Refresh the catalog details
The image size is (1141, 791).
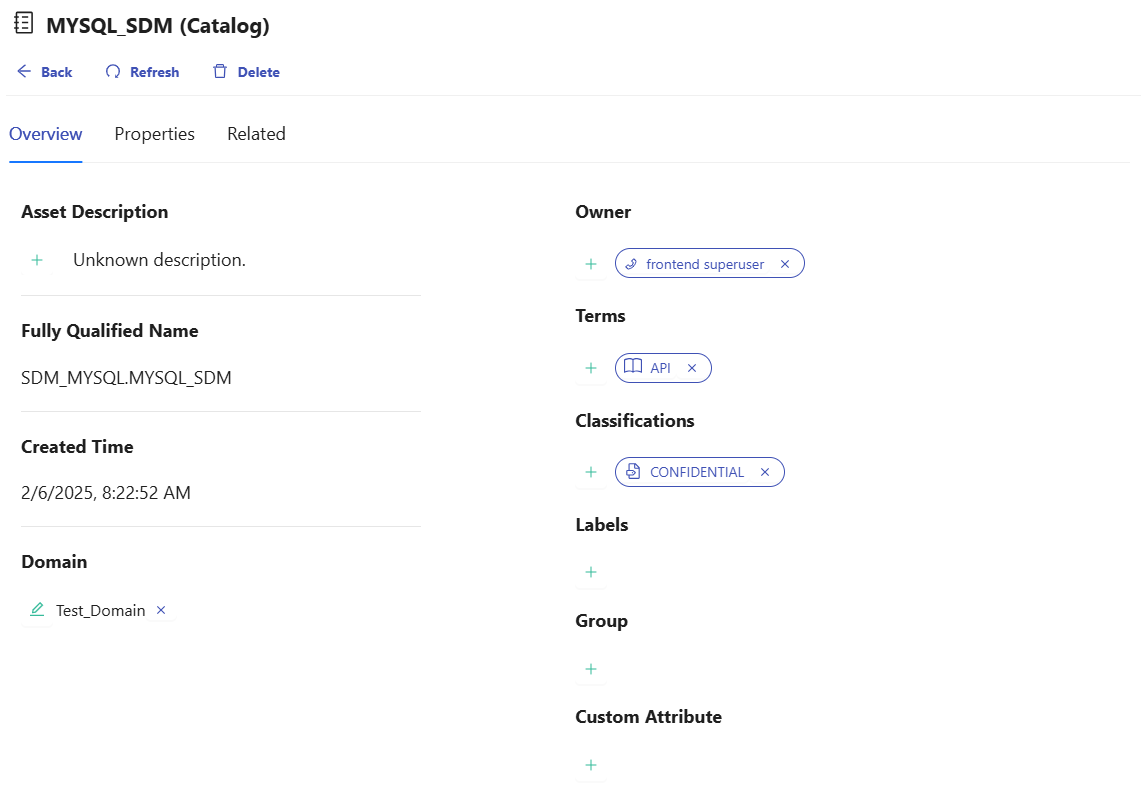coord(143,72)
